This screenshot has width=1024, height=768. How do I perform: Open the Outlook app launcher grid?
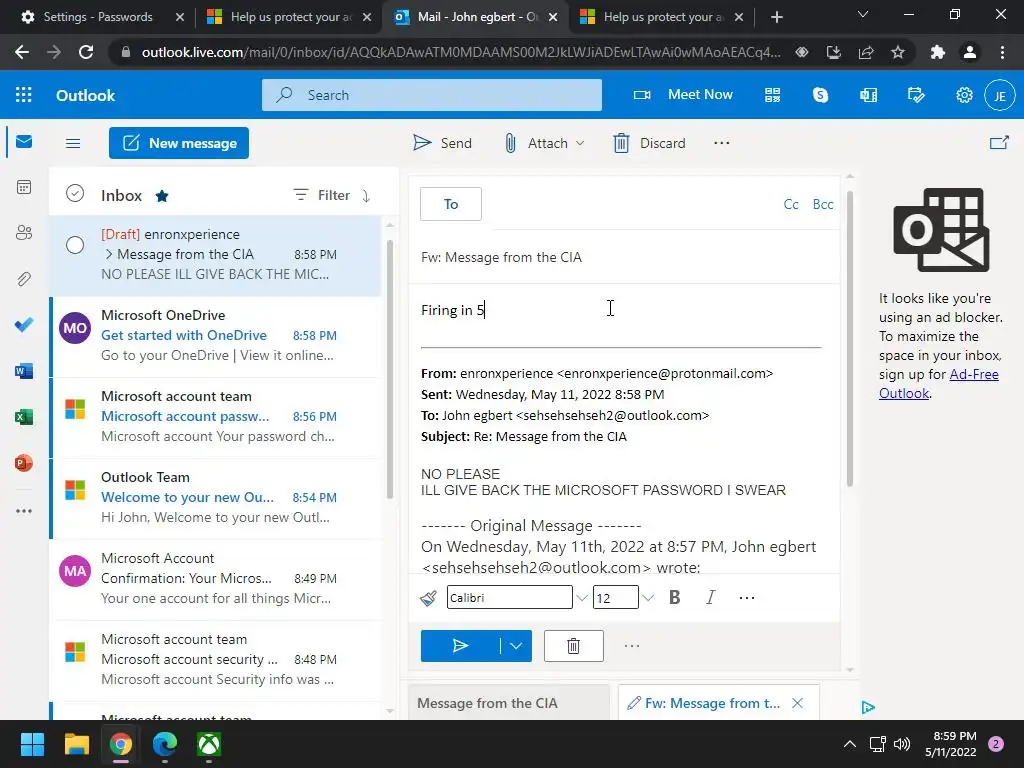pyautogui.click(x=24, y=95)
